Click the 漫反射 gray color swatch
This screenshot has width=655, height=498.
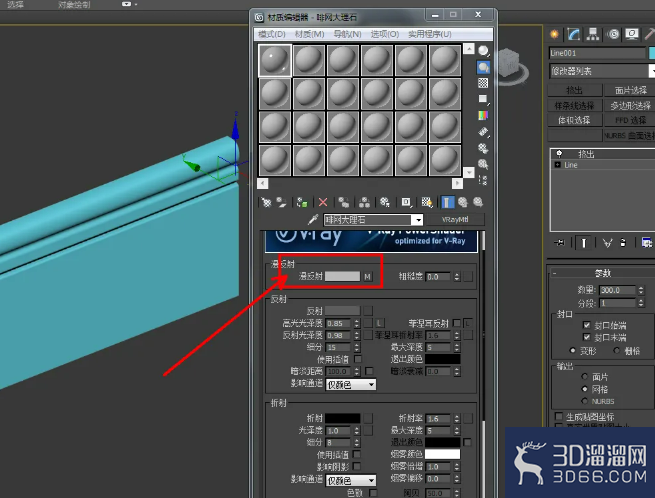[x=342, y=276]
